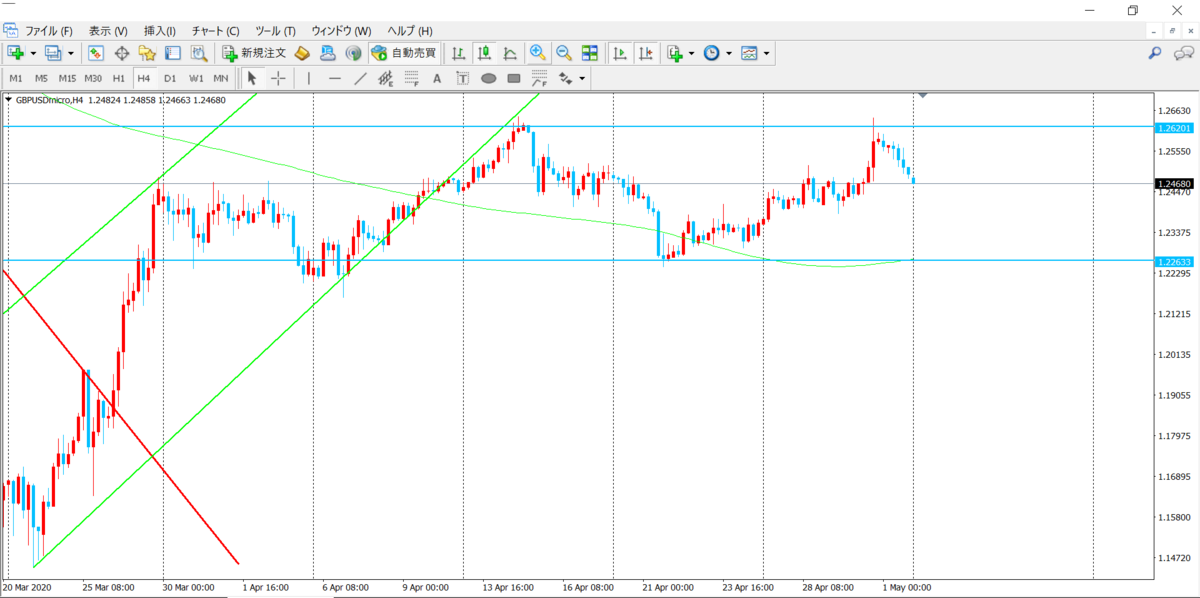The height and width of the screenshot is (598, 1200).
Task: Expand the templates dropdown arrow
Action: 766,53
